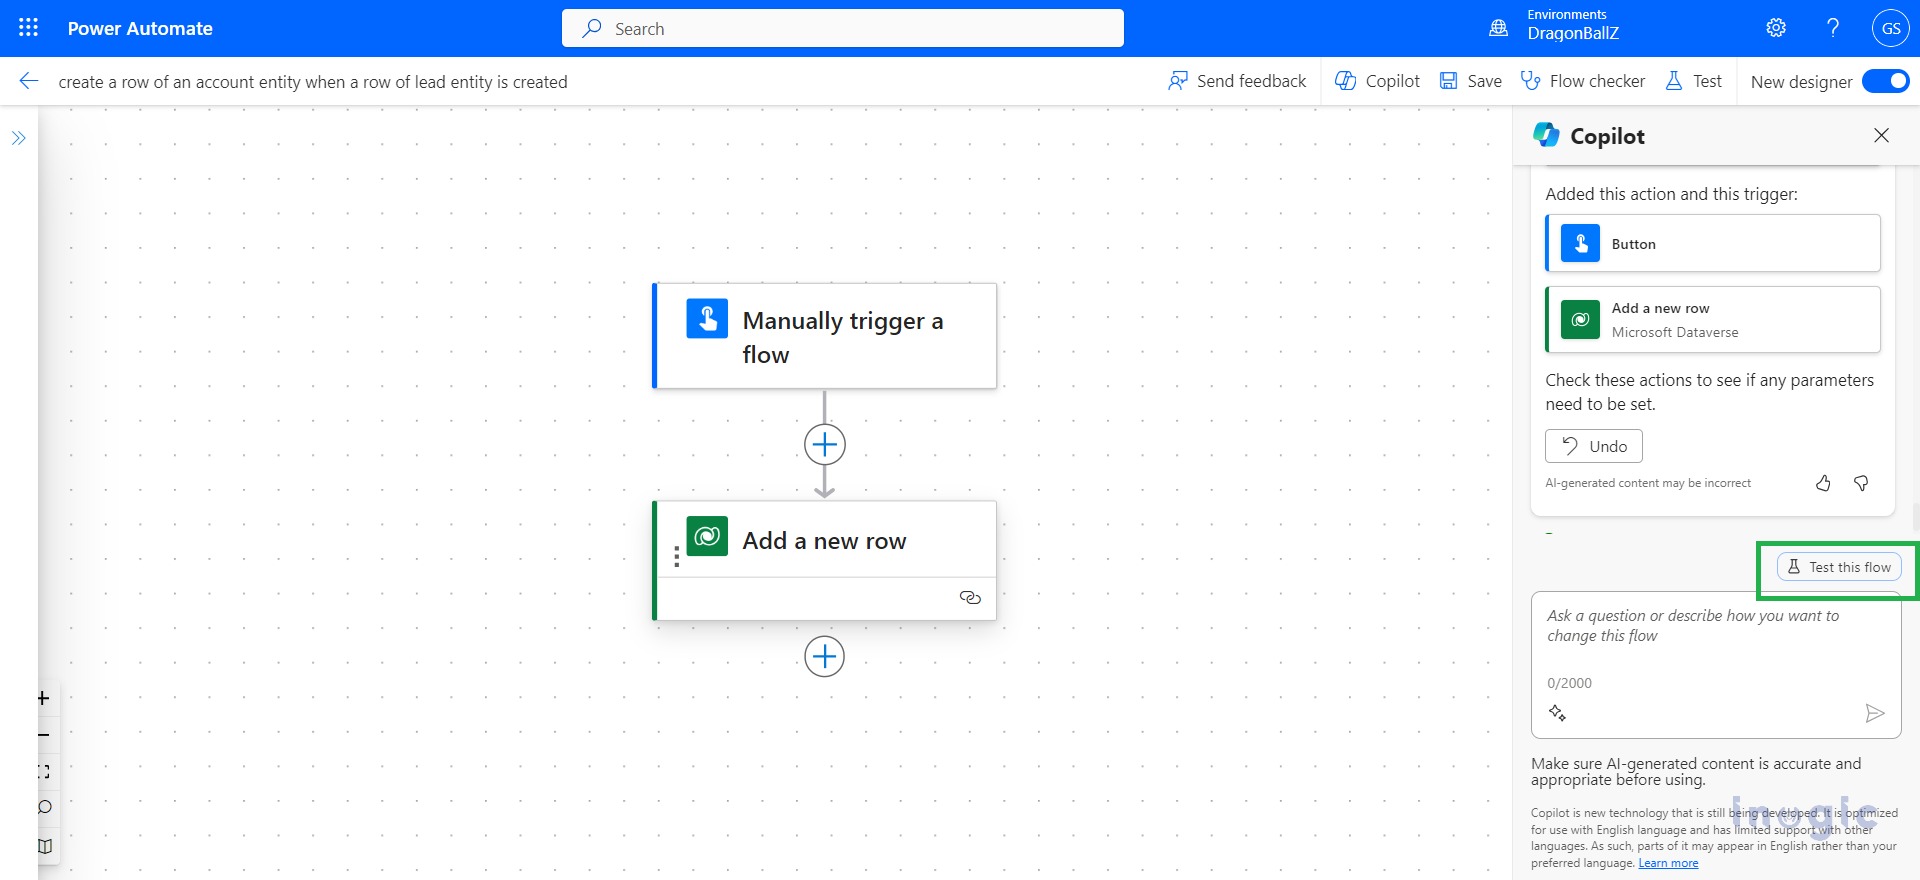Insert step between trigger and action
Screen dimensions: 1920x880
tap(825, 444)
